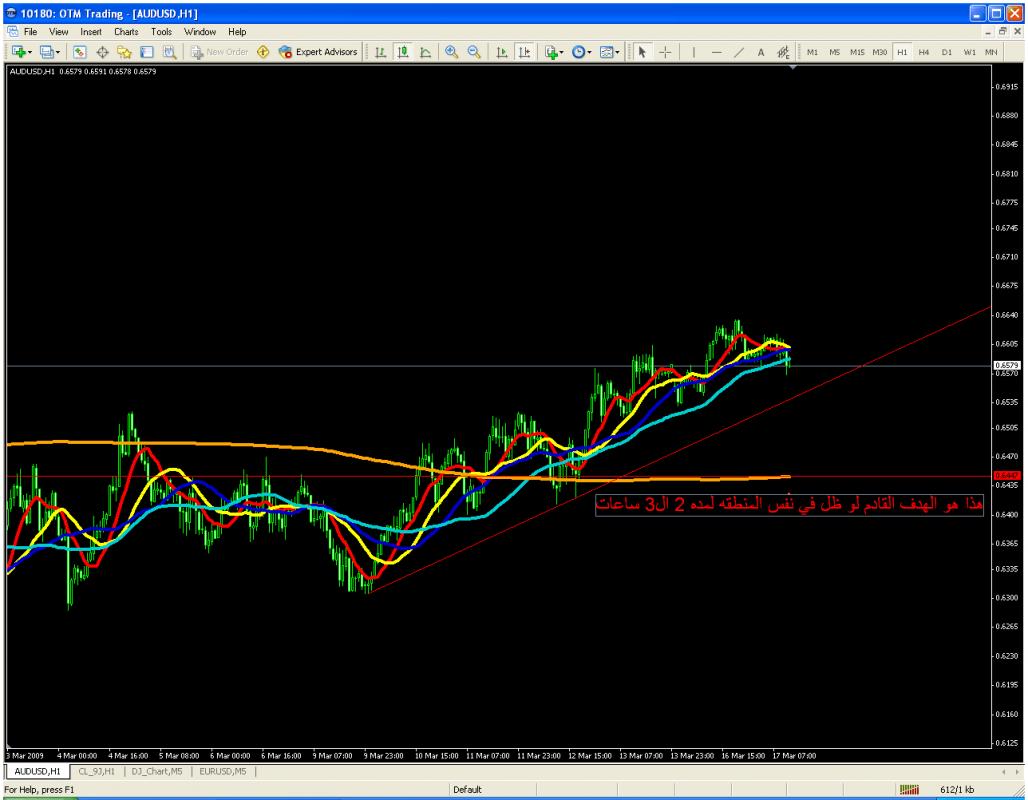The image size is (1028, 800).
Task: Select the Text 'A' drawing tool
Action: (x=761, y=52)
